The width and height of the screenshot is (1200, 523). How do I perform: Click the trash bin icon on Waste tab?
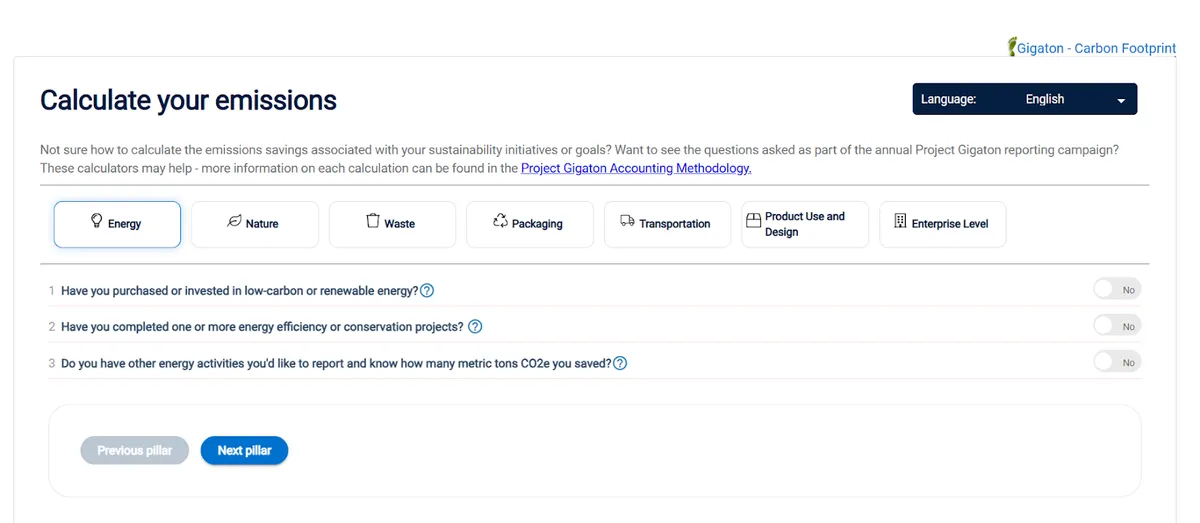[x=373, y=221]
